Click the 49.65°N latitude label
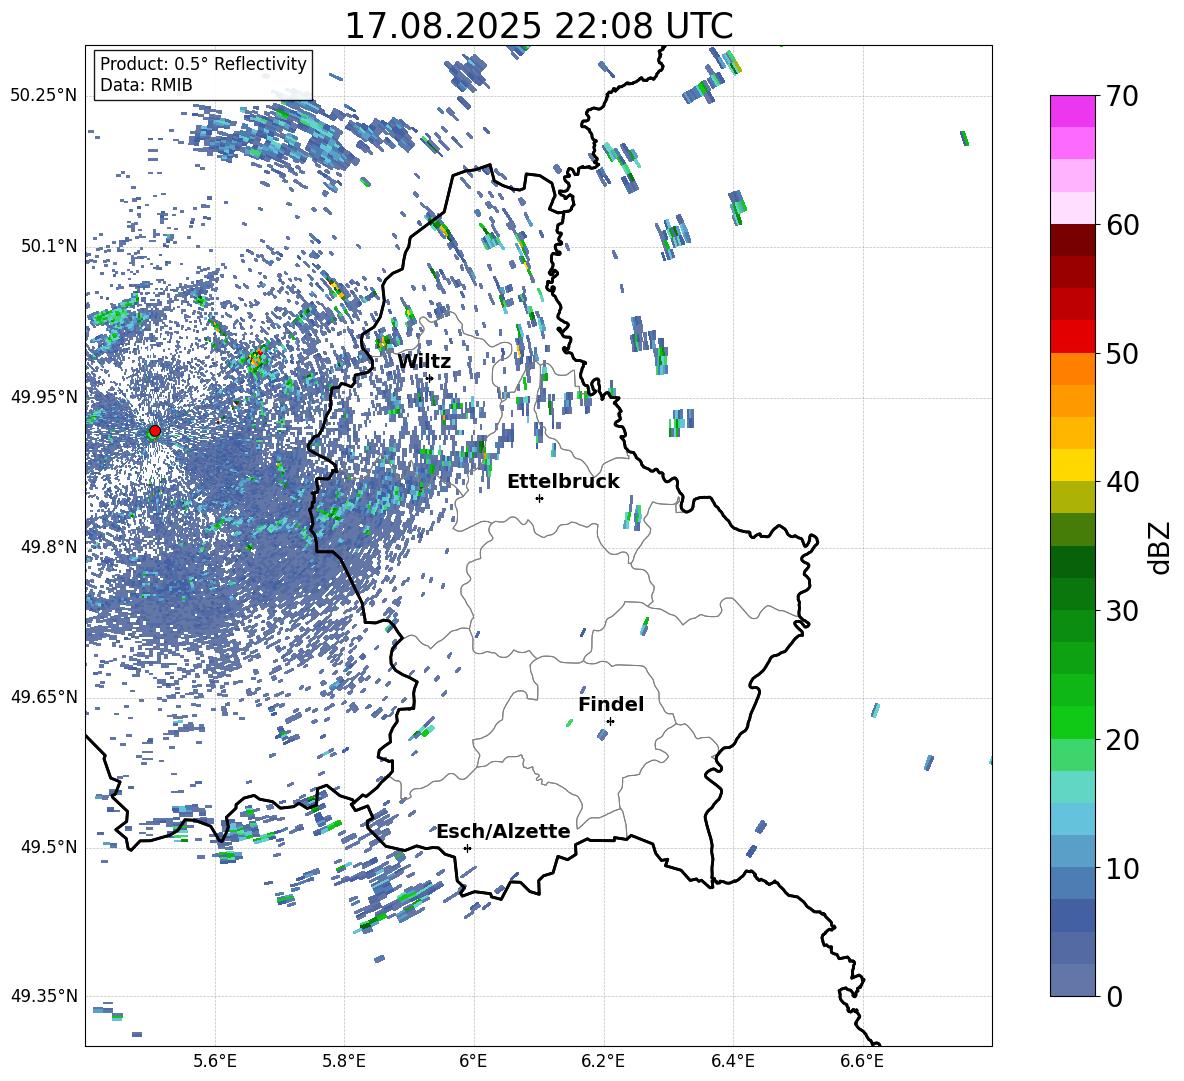This screenshot has width=1184, height=1081. 44,697
